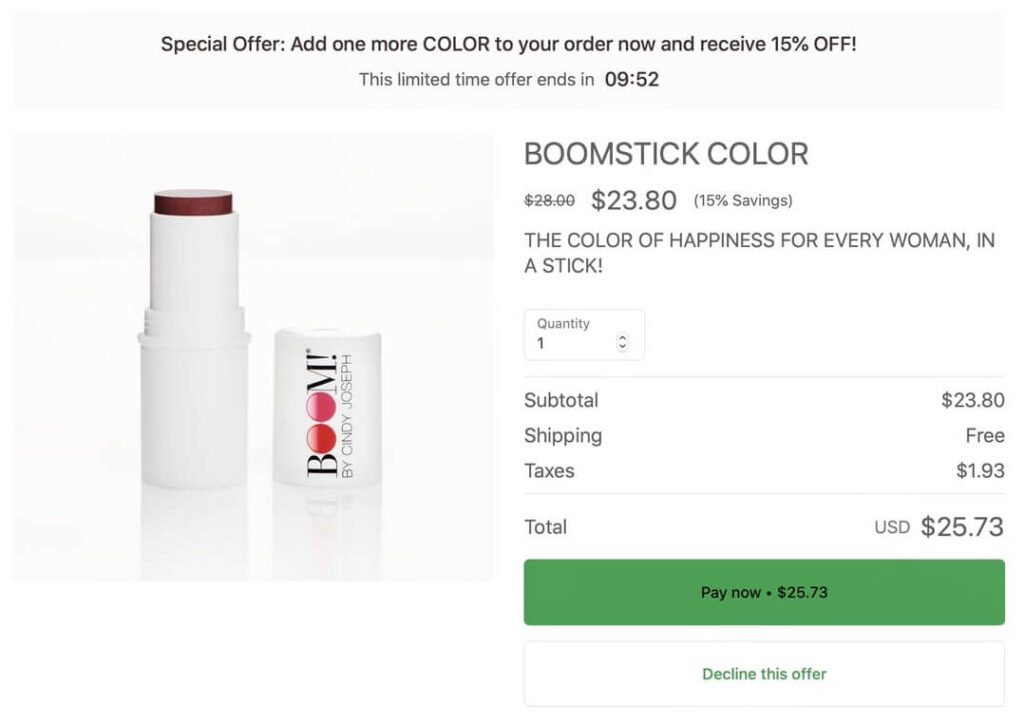Click the crossed-out $28.00 original price
The height and width of the screenshot is (725, 1024).
tap(549, 201)
